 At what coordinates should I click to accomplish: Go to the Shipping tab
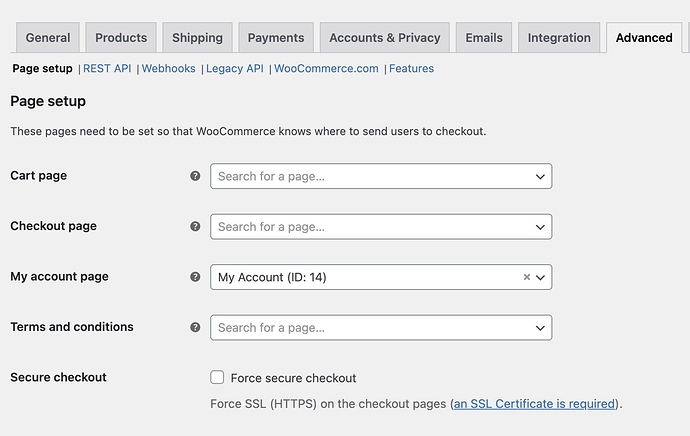click(197, 38)
